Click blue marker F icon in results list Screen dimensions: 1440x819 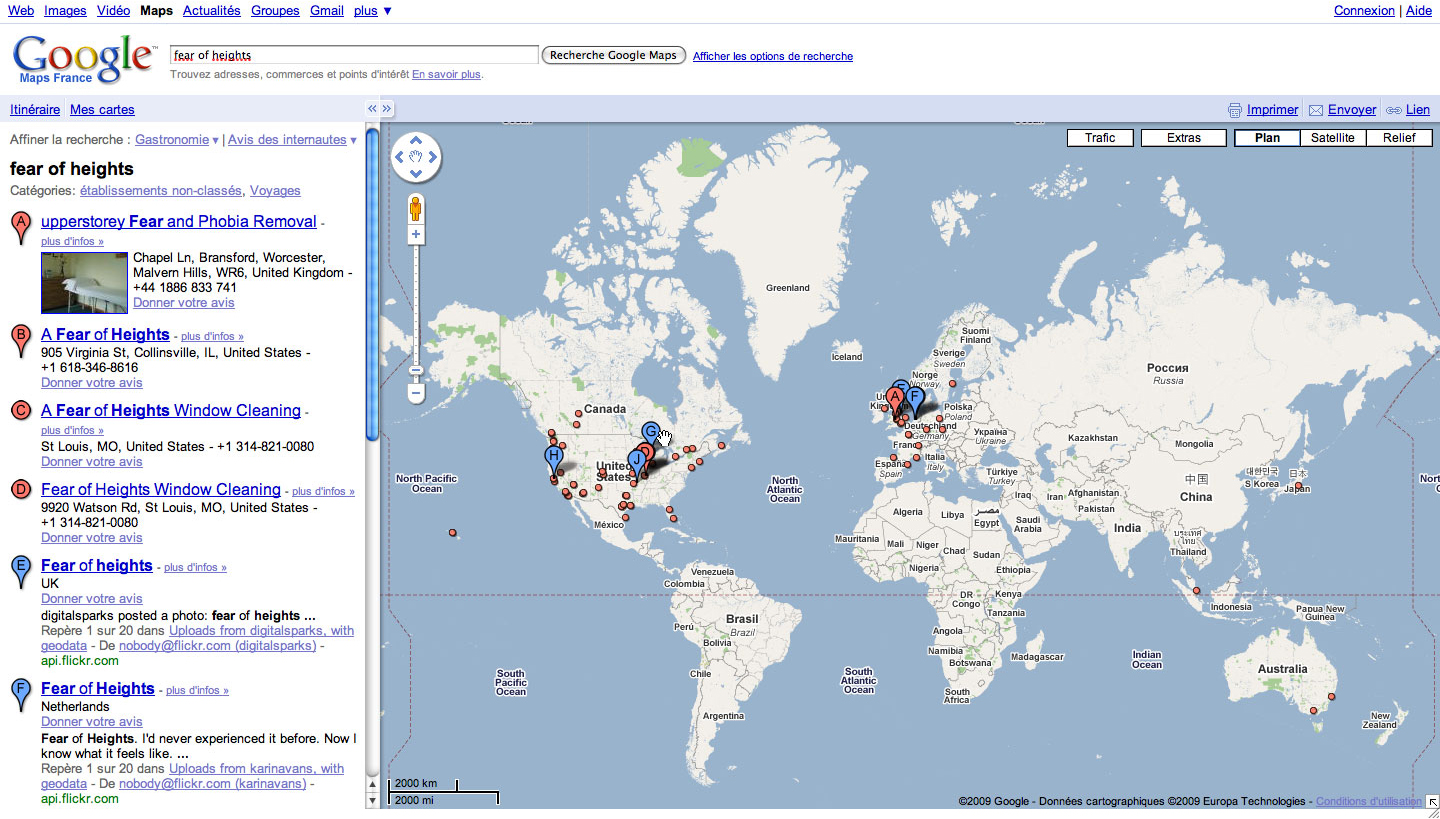20,694
